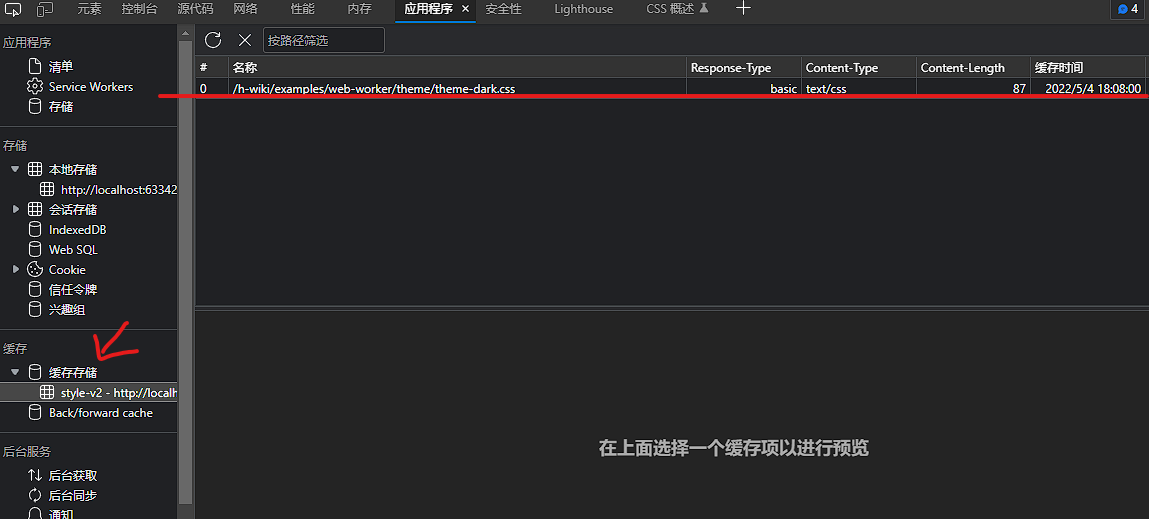The width and height of the screenshot is (1149, 519).
Task: Switch to the 安全性 tab
Action: [503, 10]
